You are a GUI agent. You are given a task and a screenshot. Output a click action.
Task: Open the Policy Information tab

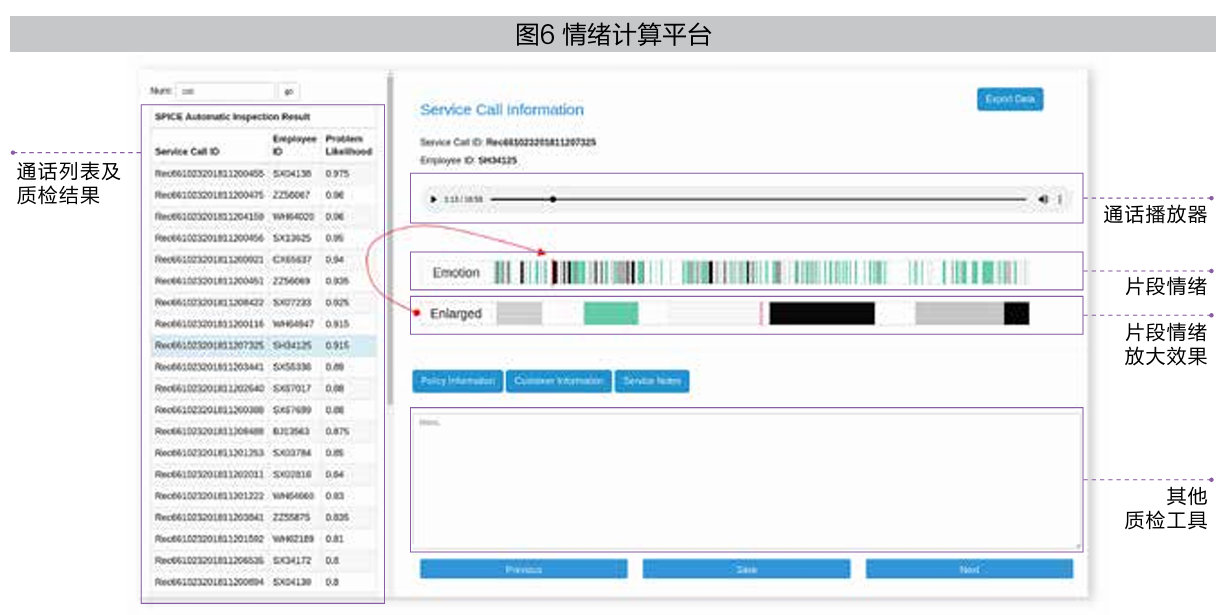[x=457, y=381]
